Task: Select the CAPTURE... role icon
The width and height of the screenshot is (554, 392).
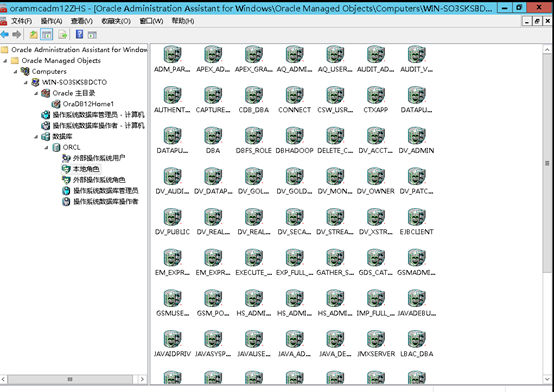Action: point(213,95)
